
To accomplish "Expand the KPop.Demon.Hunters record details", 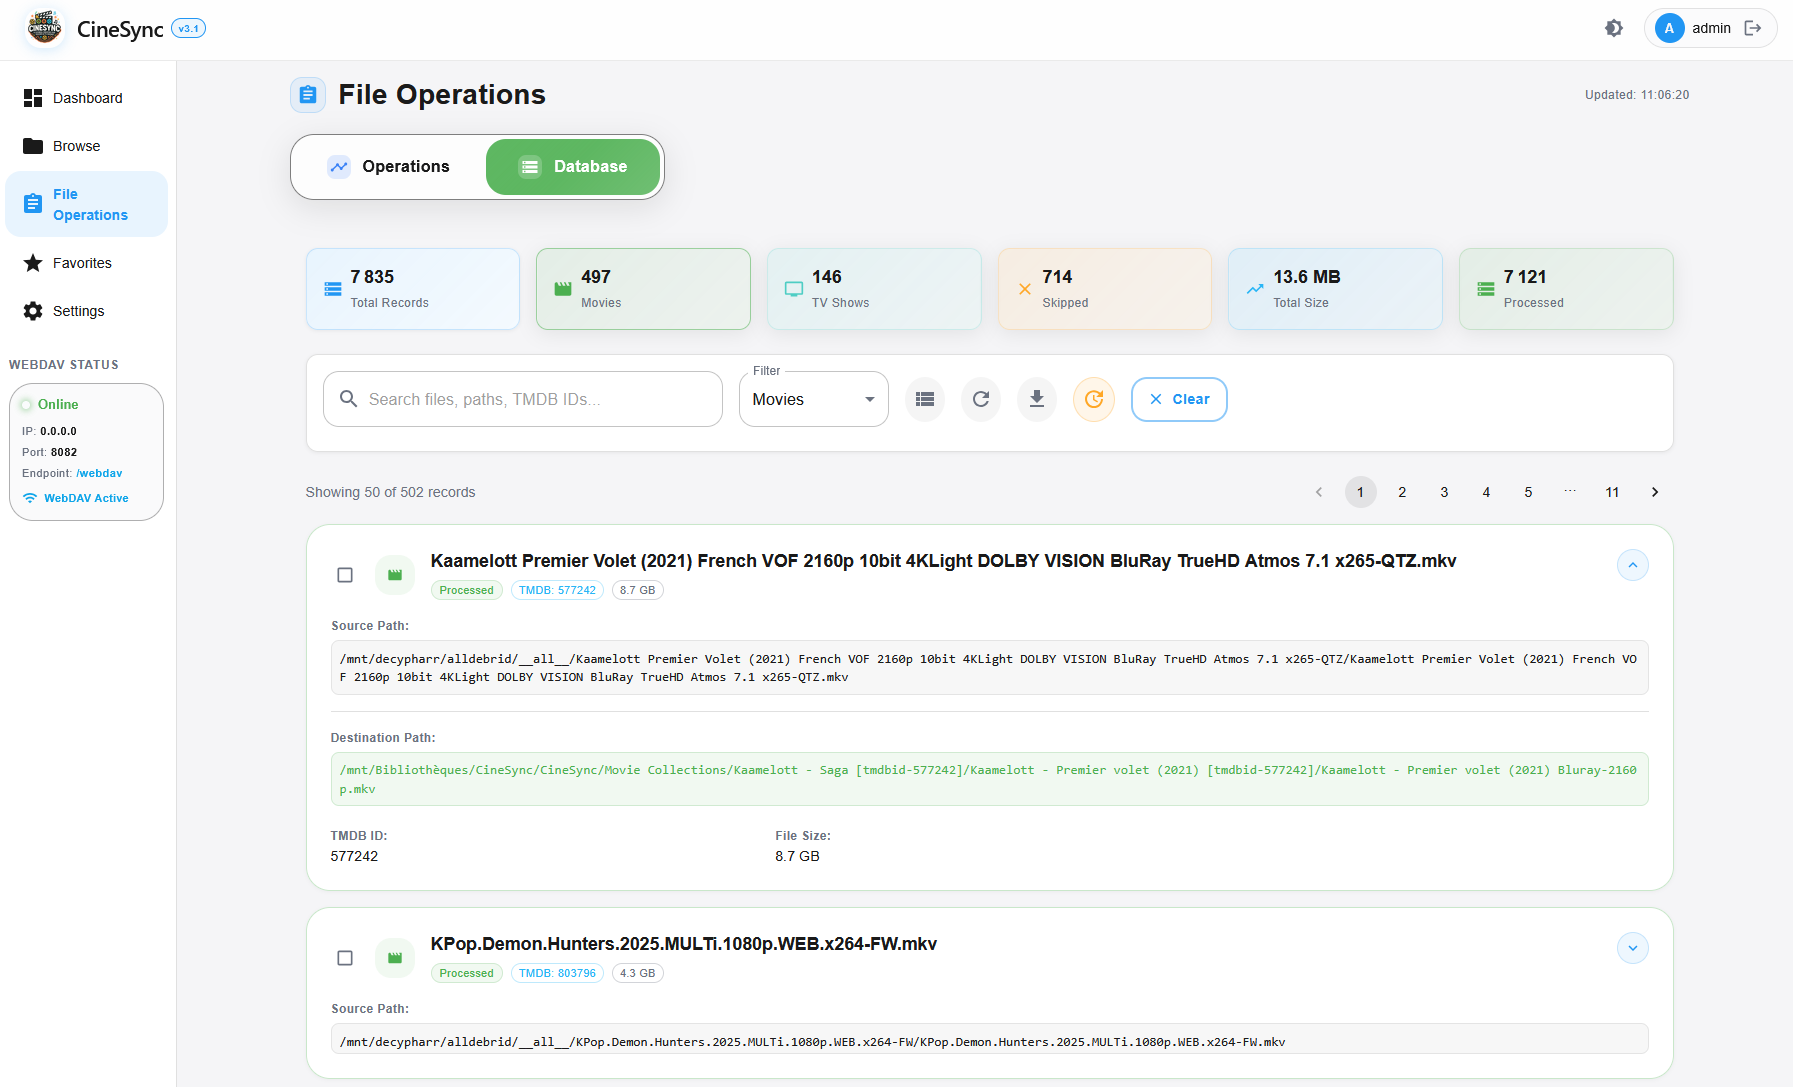I will (1632, 948).
